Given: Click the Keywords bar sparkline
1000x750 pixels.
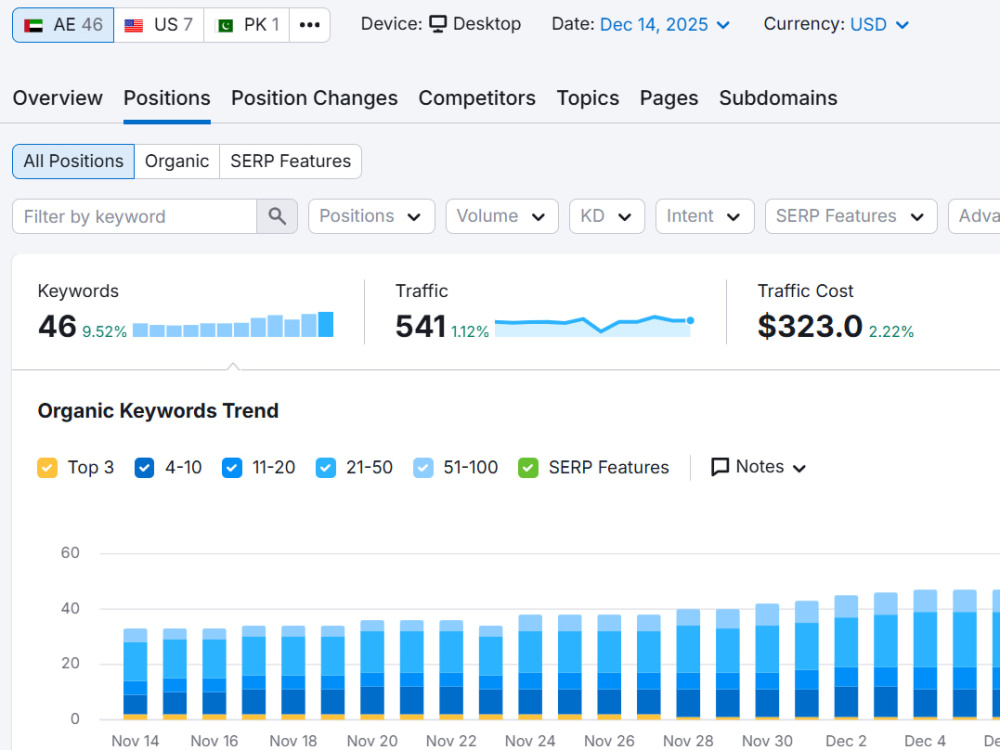Looking at the screenshot, I should click(x=233, y=325).
